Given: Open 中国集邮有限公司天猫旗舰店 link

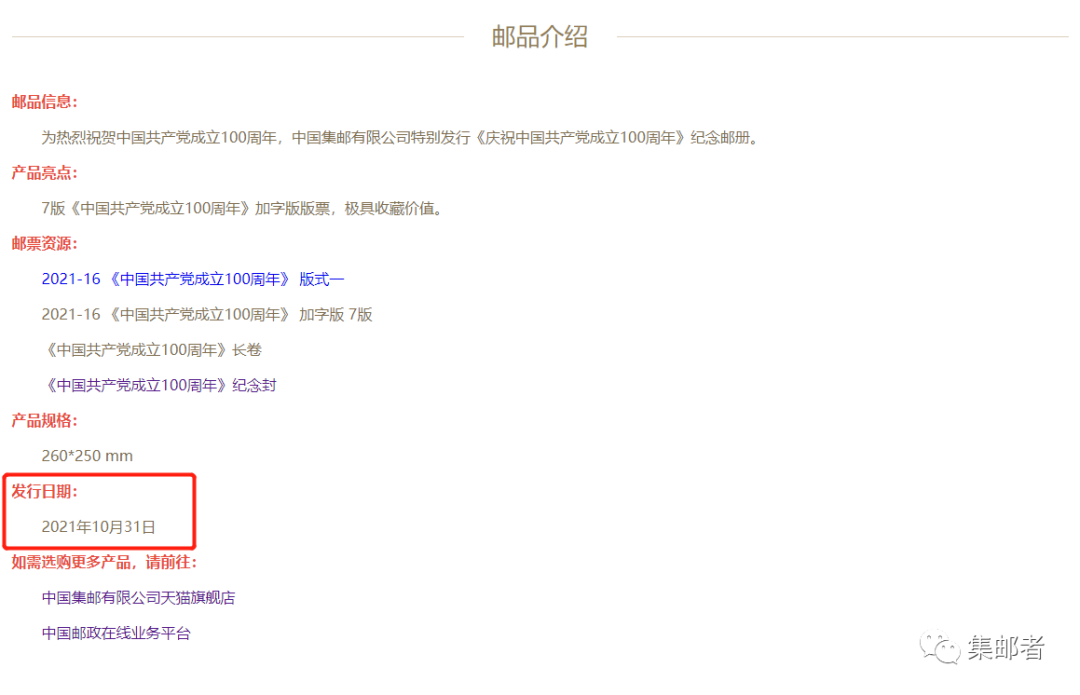Looking at the screenshot, I should pos(138,598).
